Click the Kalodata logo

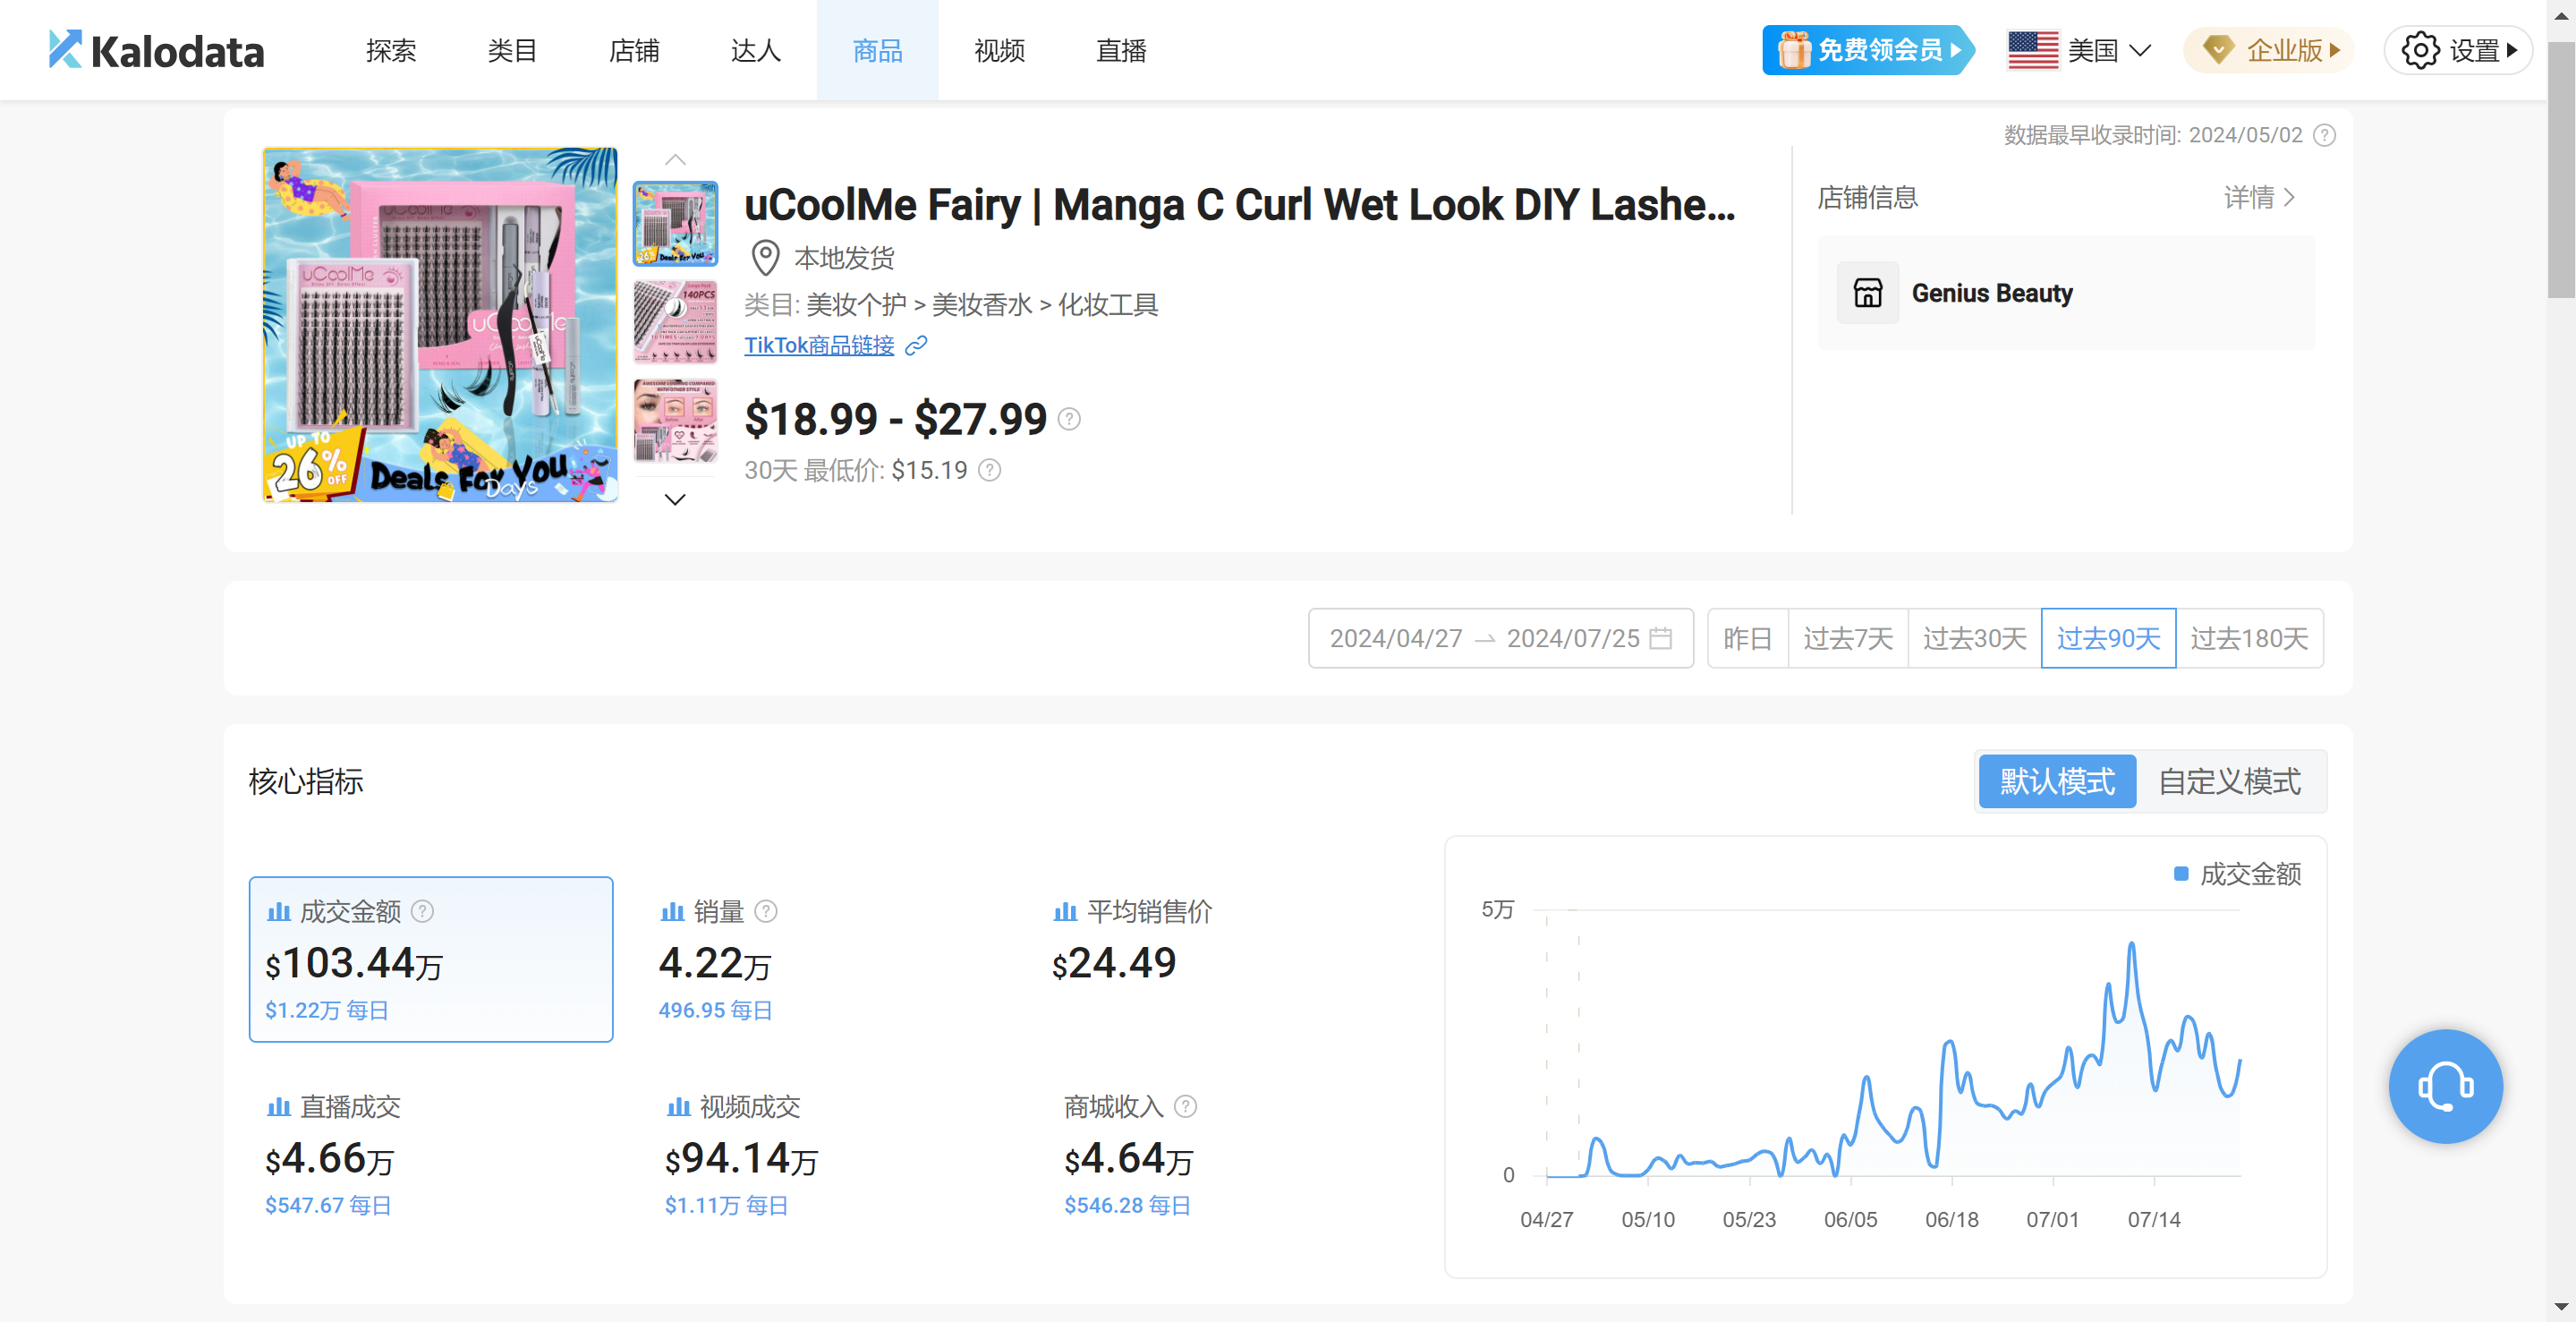[x=156, y=50]
